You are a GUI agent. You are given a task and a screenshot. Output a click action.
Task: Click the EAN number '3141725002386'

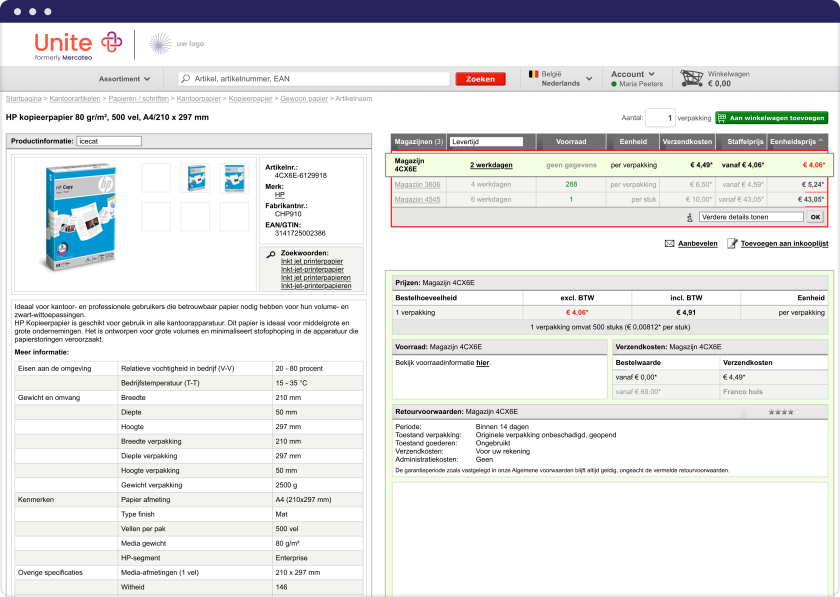(300, 233)
